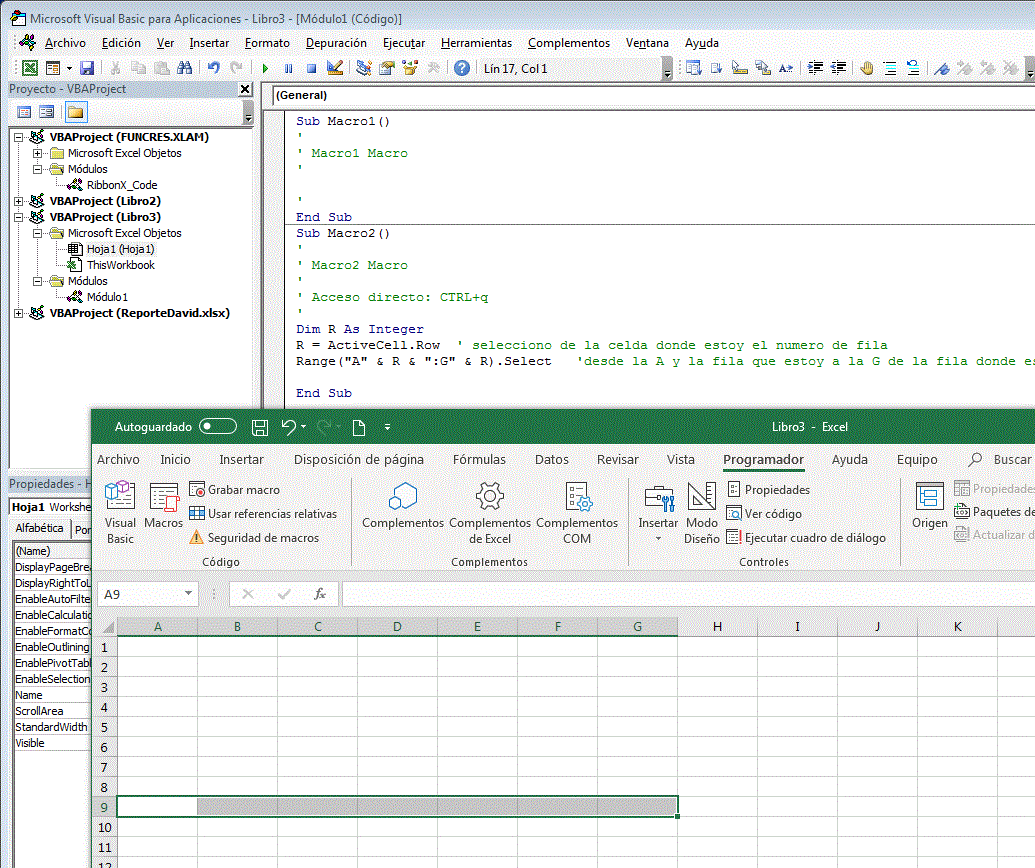
Task: Open the Herramientas menu in VBA editor
Action: pyautogui.click(x=476, y=43)
